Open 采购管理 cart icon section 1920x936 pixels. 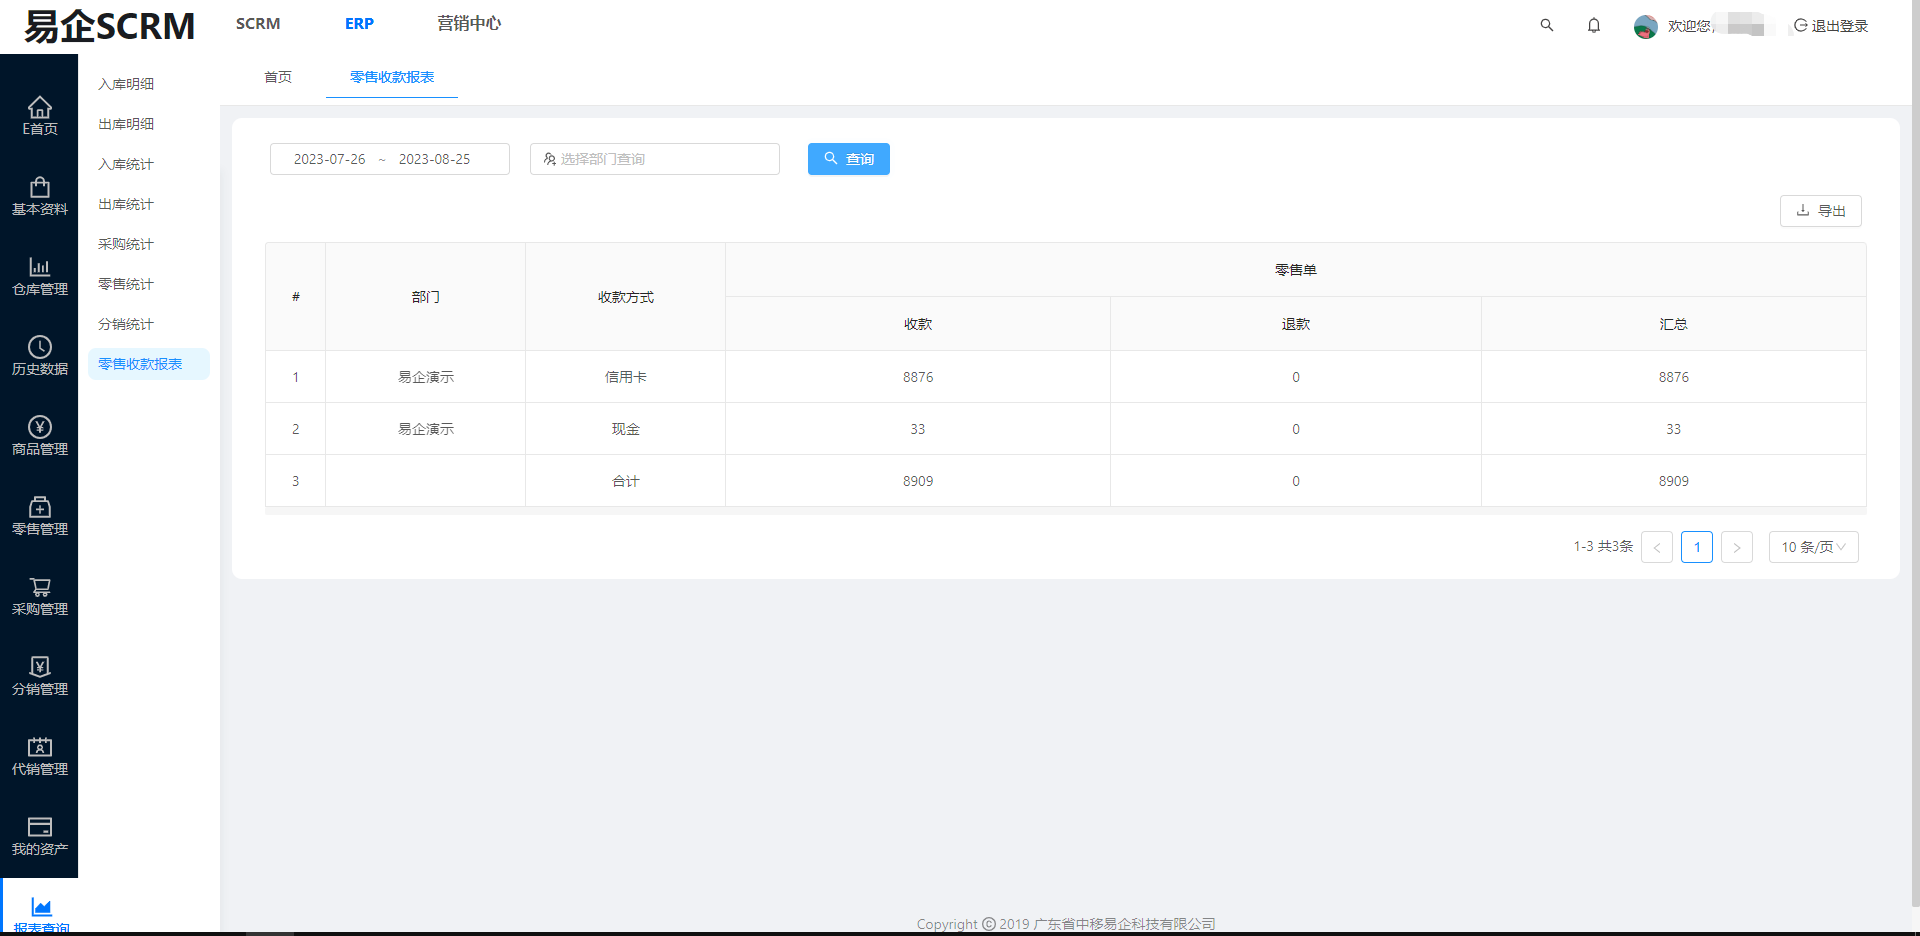[39, 596]
